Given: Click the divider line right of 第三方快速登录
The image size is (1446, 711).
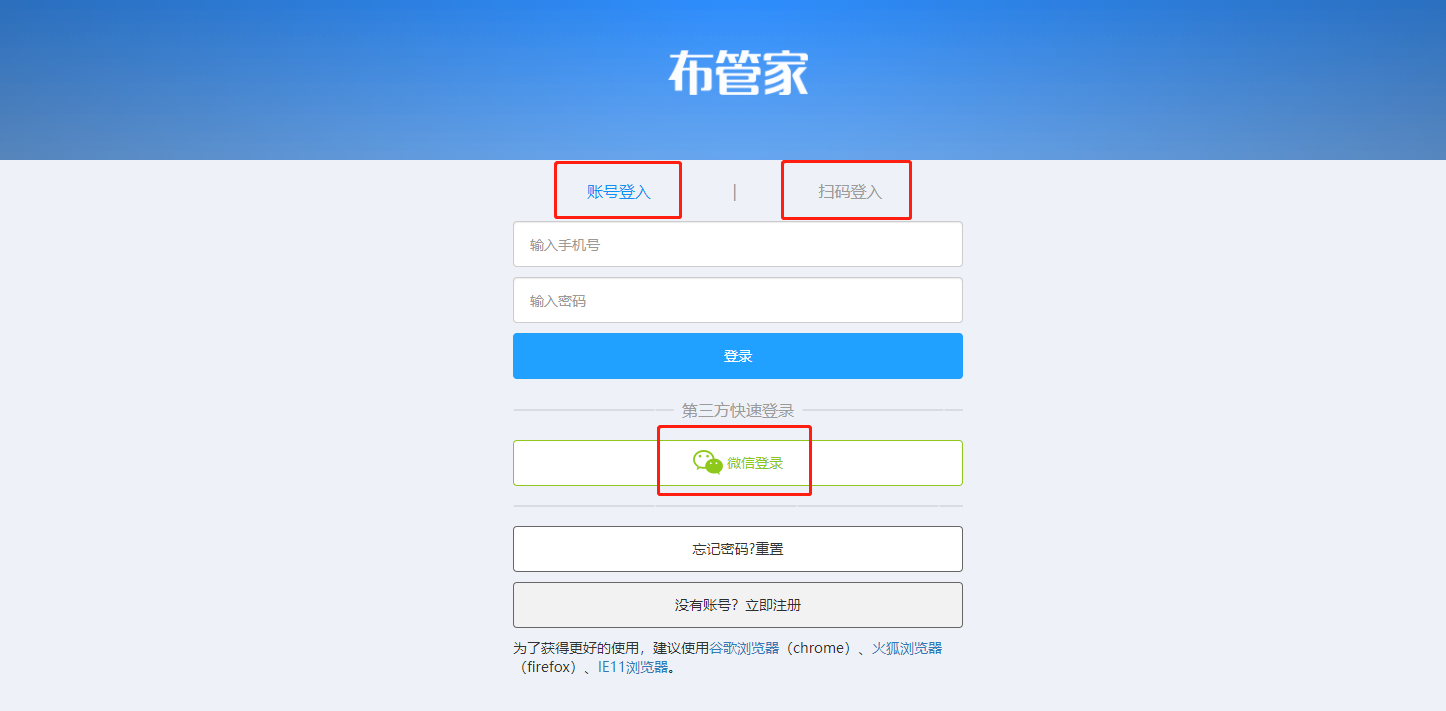Looking at the screenshot, I should coord(882,410).
